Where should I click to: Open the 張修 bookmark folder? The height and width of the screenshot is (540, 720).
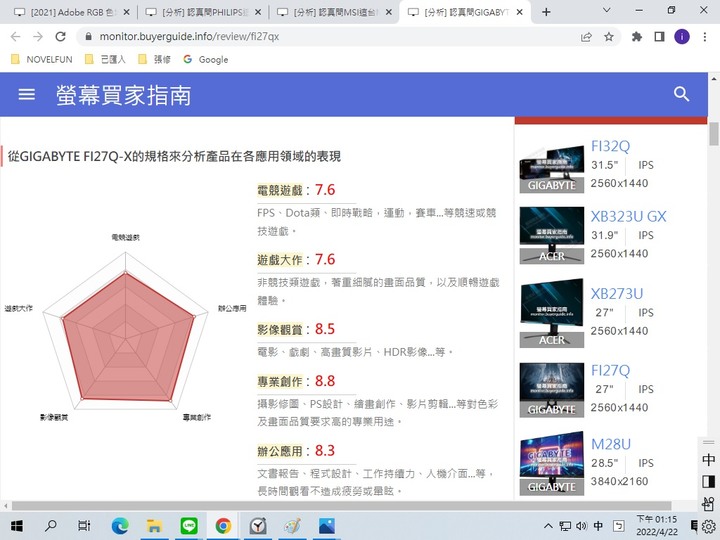point(154,59)
